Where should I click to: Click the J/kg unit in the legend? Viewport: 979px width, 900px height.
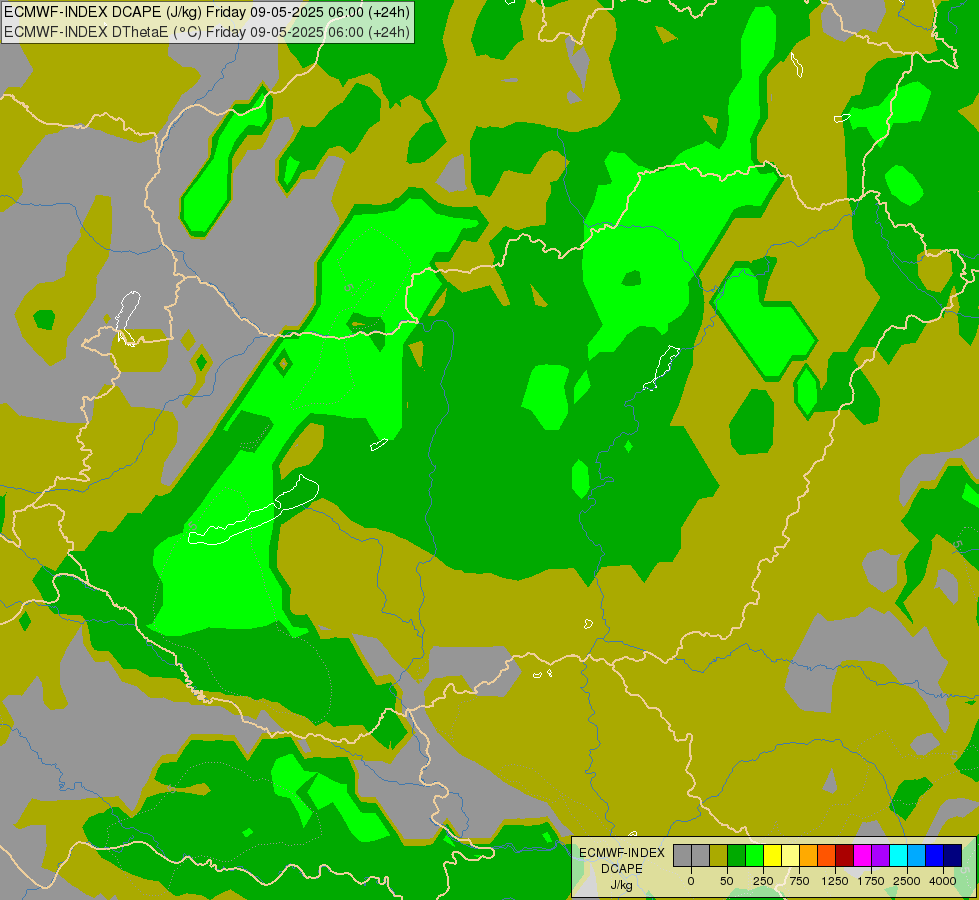pyautogui.click(x=622, y=885)
